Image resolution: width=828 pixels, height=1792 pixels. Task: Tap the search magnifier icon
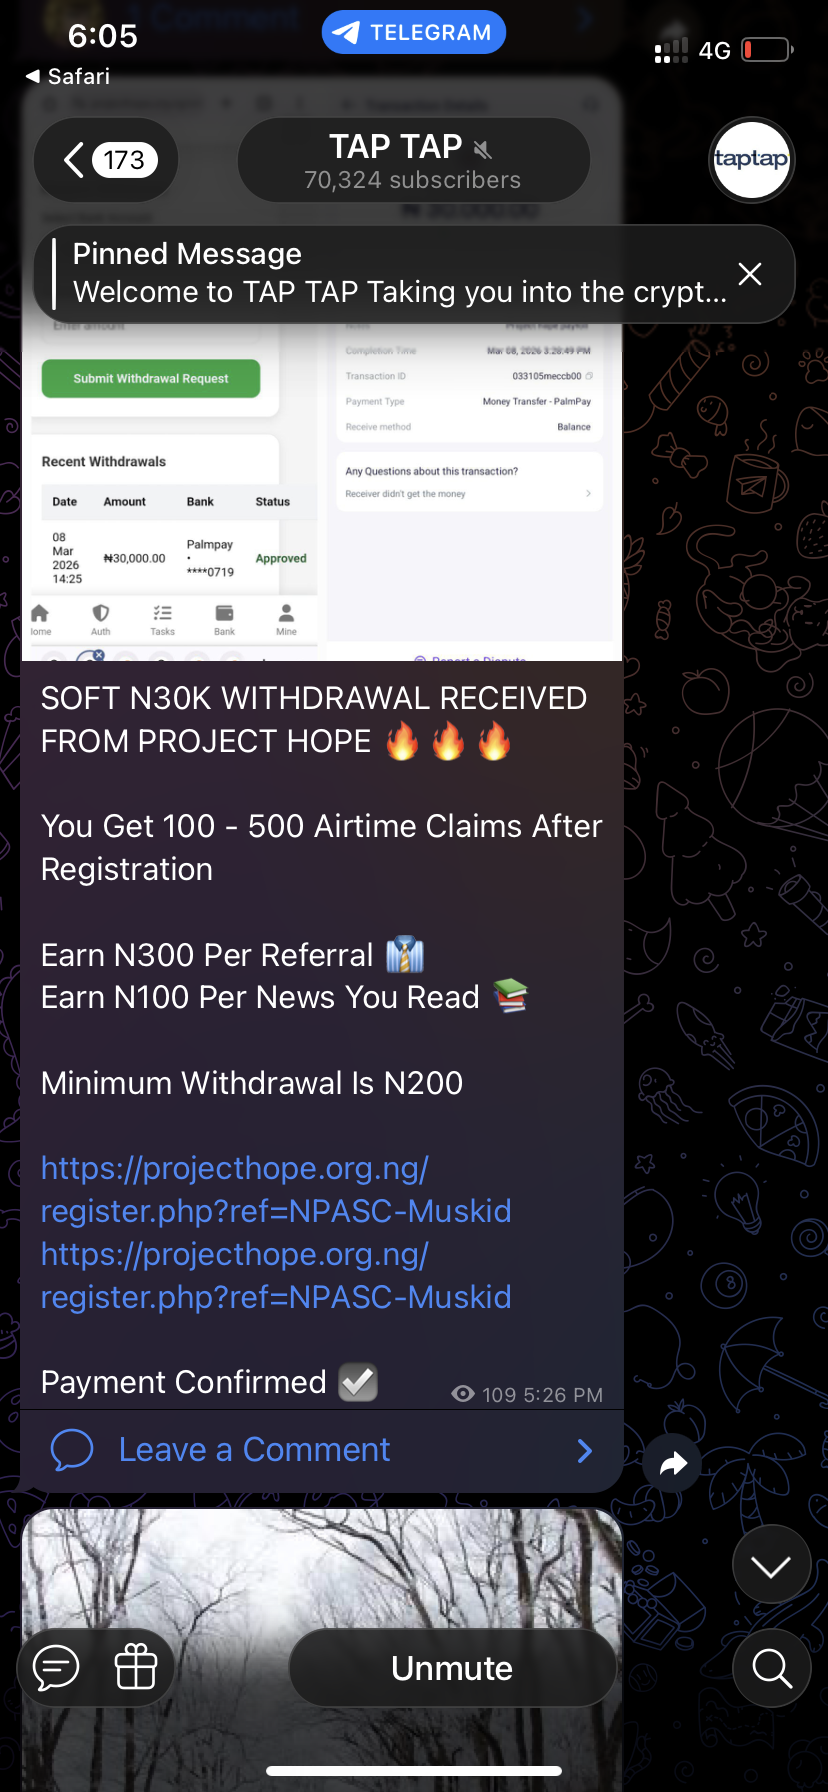pyautogui.click(x=772, y=1667)
